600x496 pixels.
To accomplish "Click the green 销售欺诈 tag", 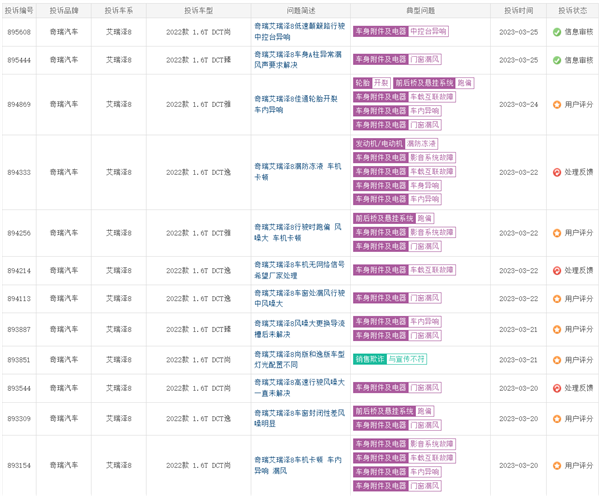I will coord(370,359).
